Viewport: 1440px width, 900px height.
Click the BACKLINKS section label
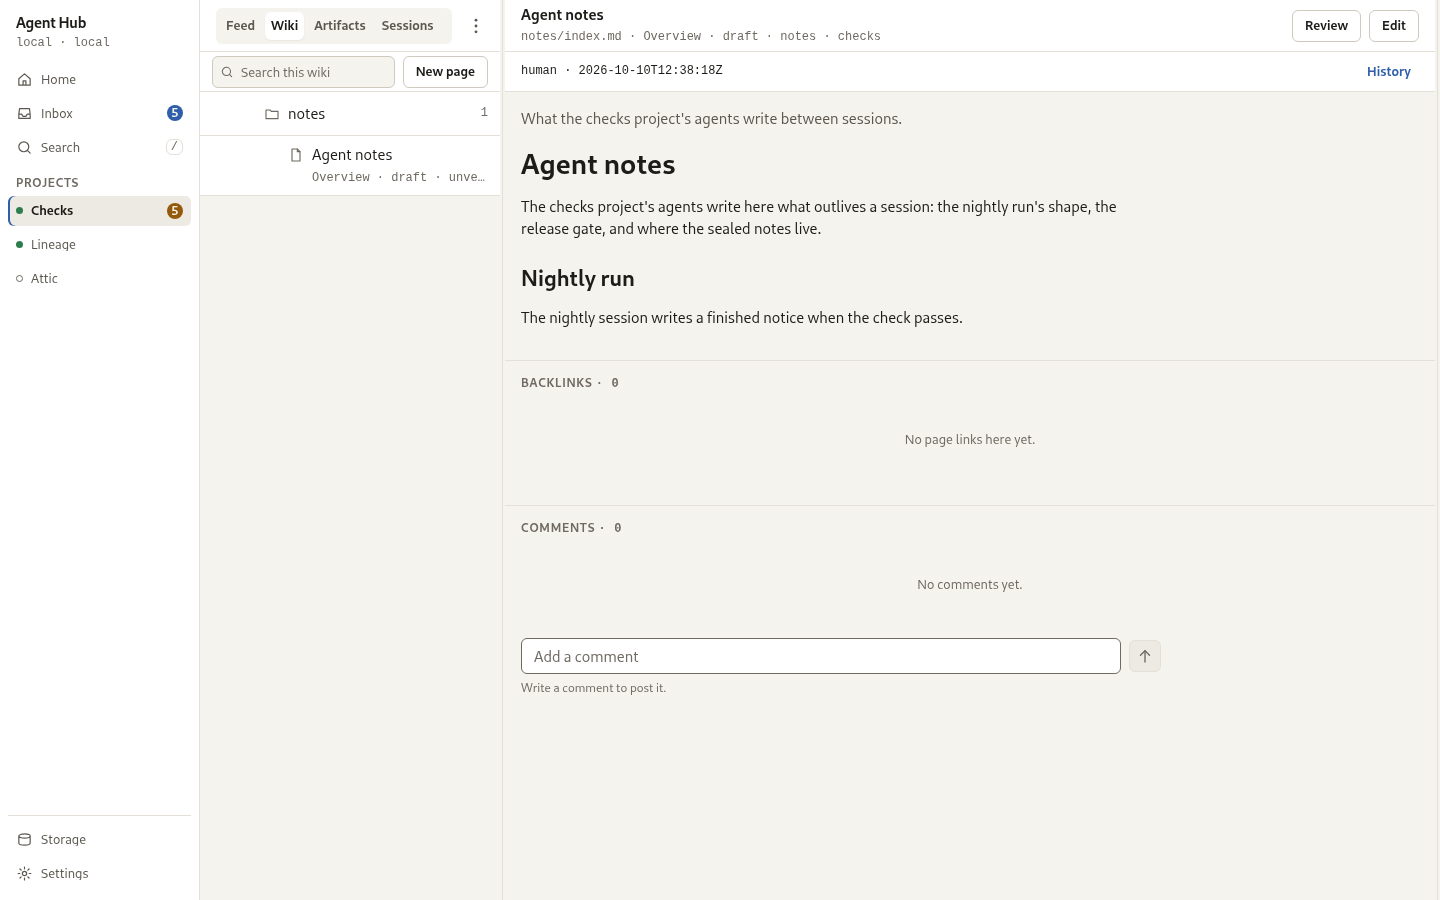coord(557,383)
